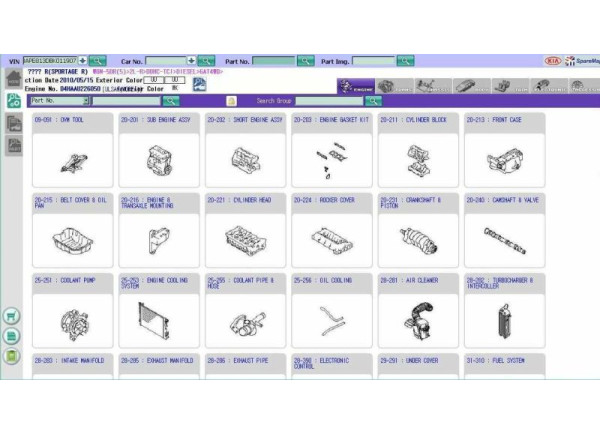Click the search button next to VIN field
Screen dimensions: 600x435
pyautogui.click(x=100, y=61)
